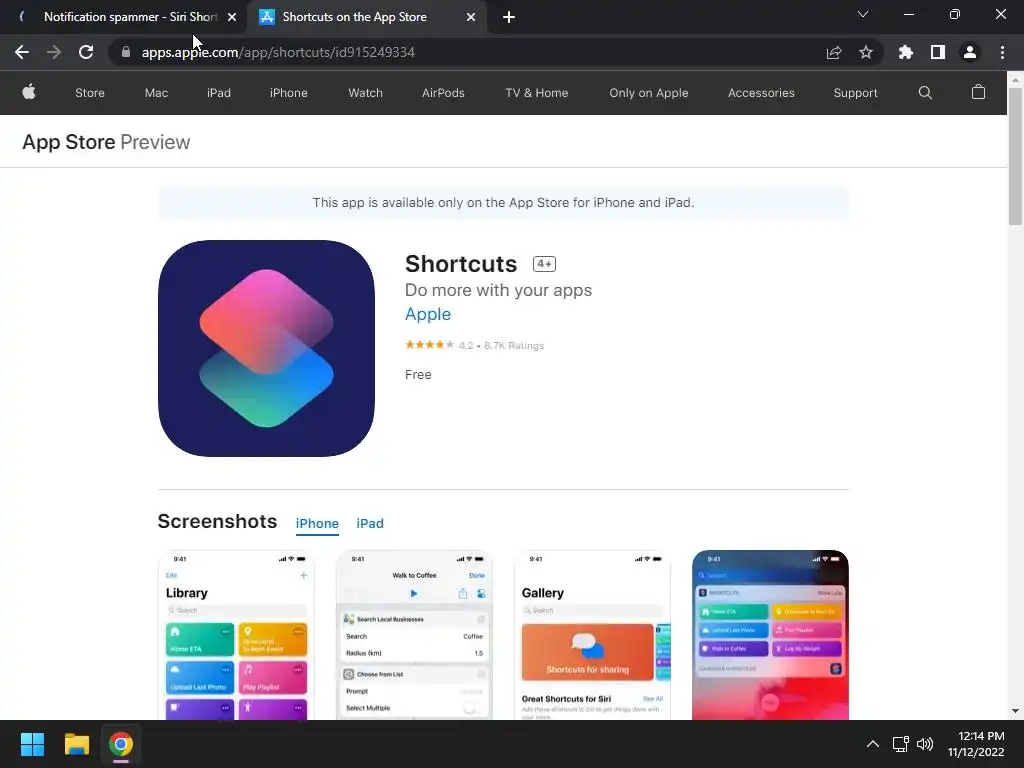This screenshot has width=1024, height=768.
Task: Open the Store menu item
Action: (x=89, y=93)
